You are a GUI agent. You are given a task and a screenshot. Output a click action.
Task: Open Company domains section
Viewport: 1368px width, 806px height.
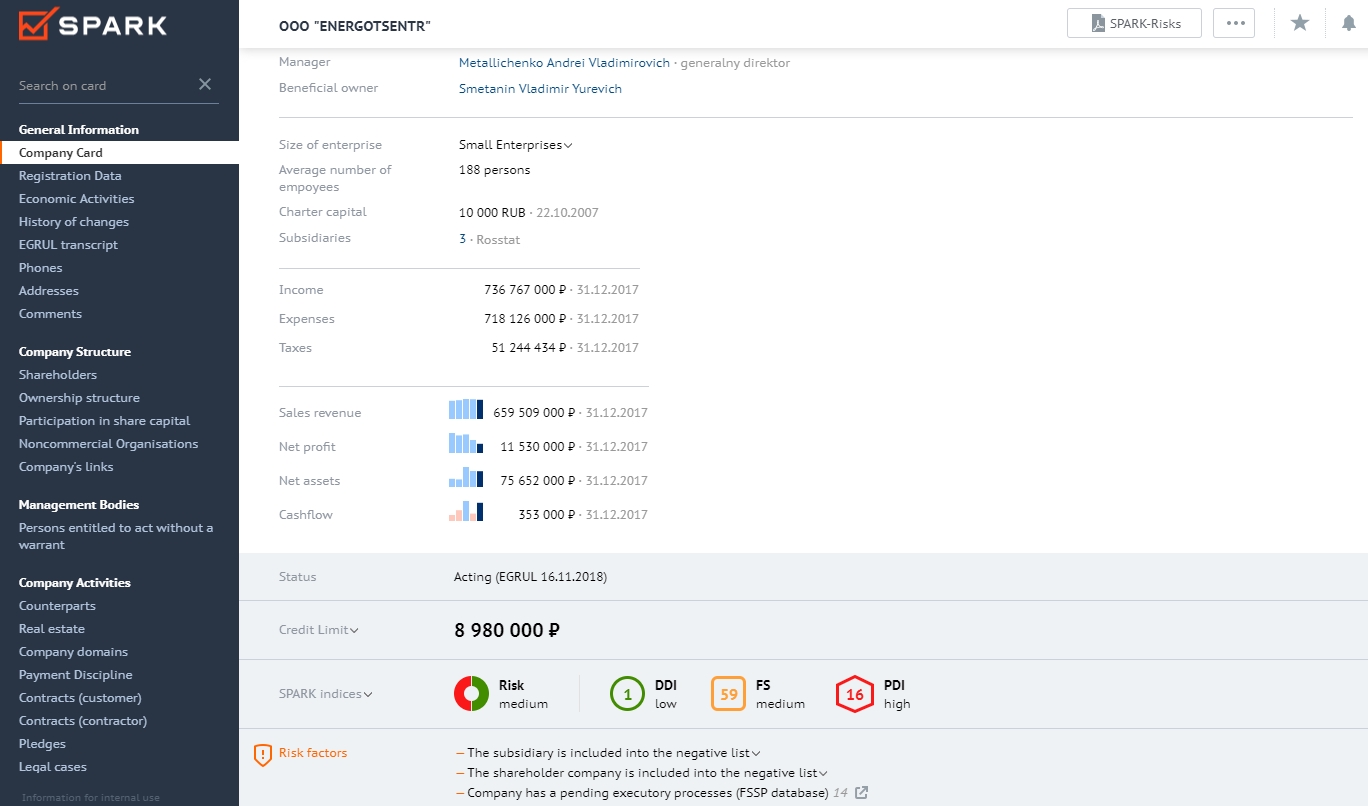click(74, 652)
